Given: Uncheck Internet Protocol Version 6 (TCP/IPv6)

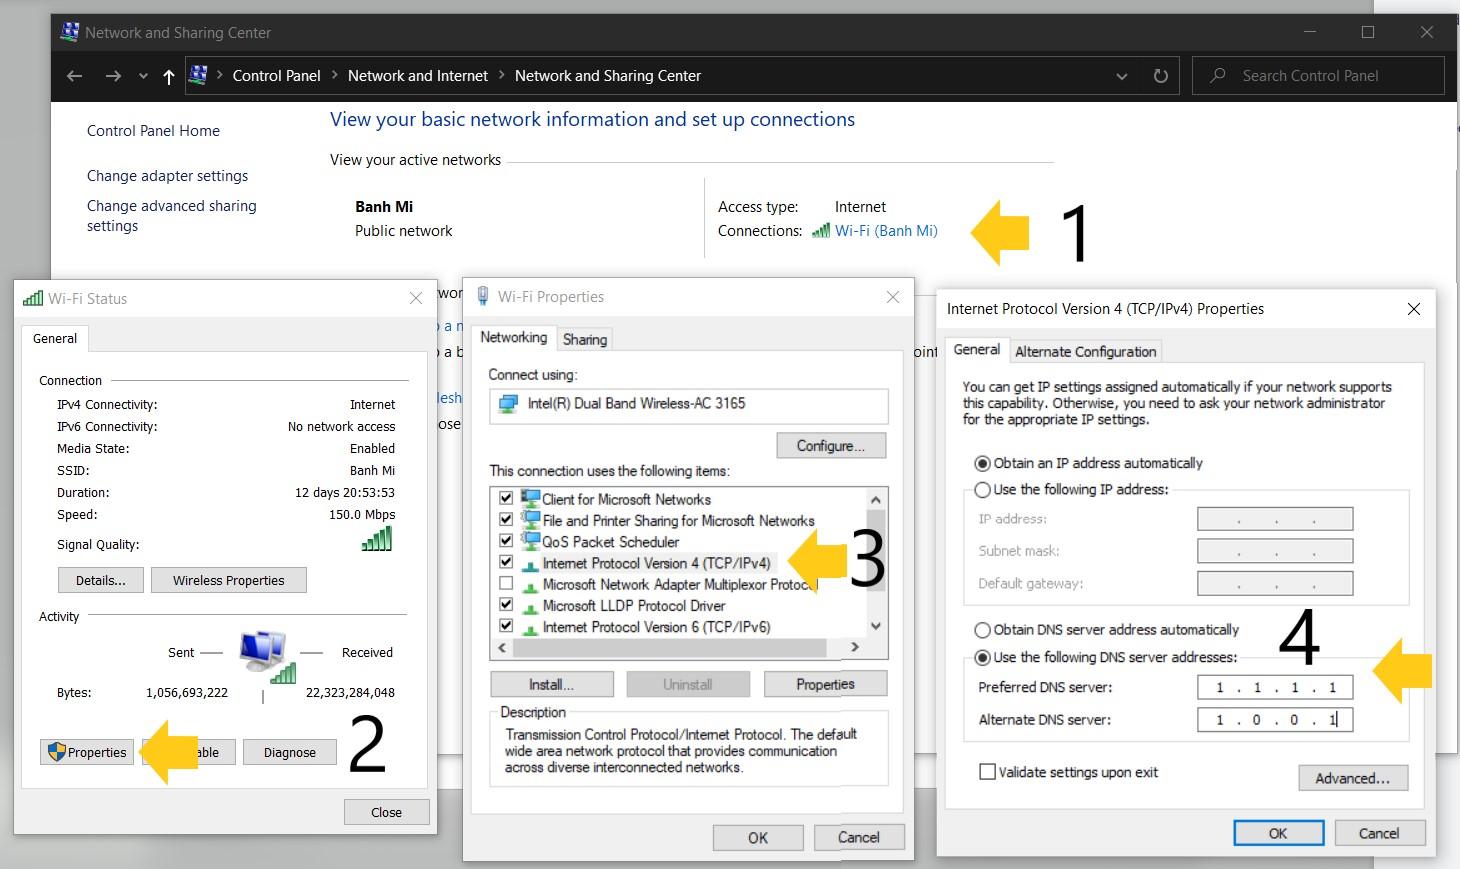Looking at the screenshot, I should click(506, 627).
